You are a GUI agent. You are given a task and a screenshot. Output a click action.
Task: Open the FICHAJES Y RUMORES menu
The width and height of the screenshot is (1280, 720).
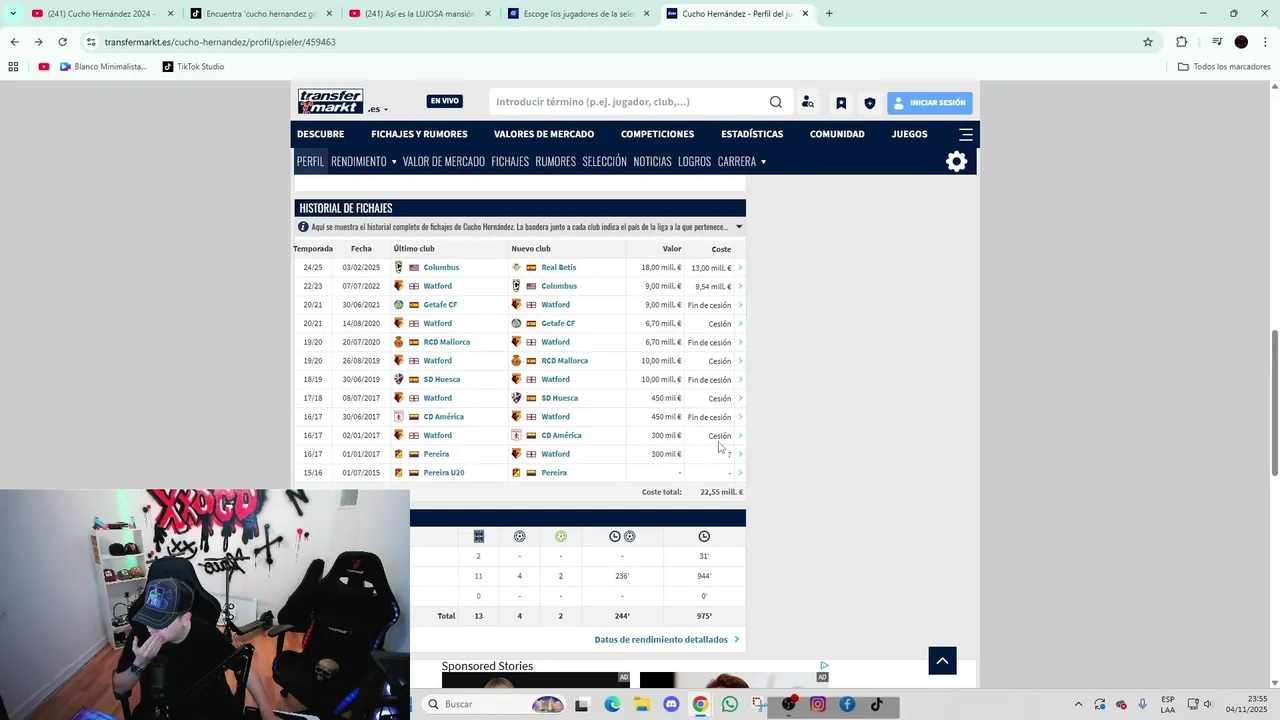(x=419, y=134)
